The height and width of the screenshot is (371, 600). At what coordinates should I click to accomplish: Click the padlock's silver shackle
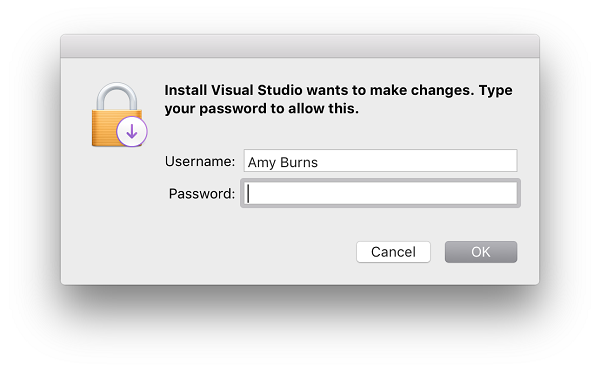point(117,96)
